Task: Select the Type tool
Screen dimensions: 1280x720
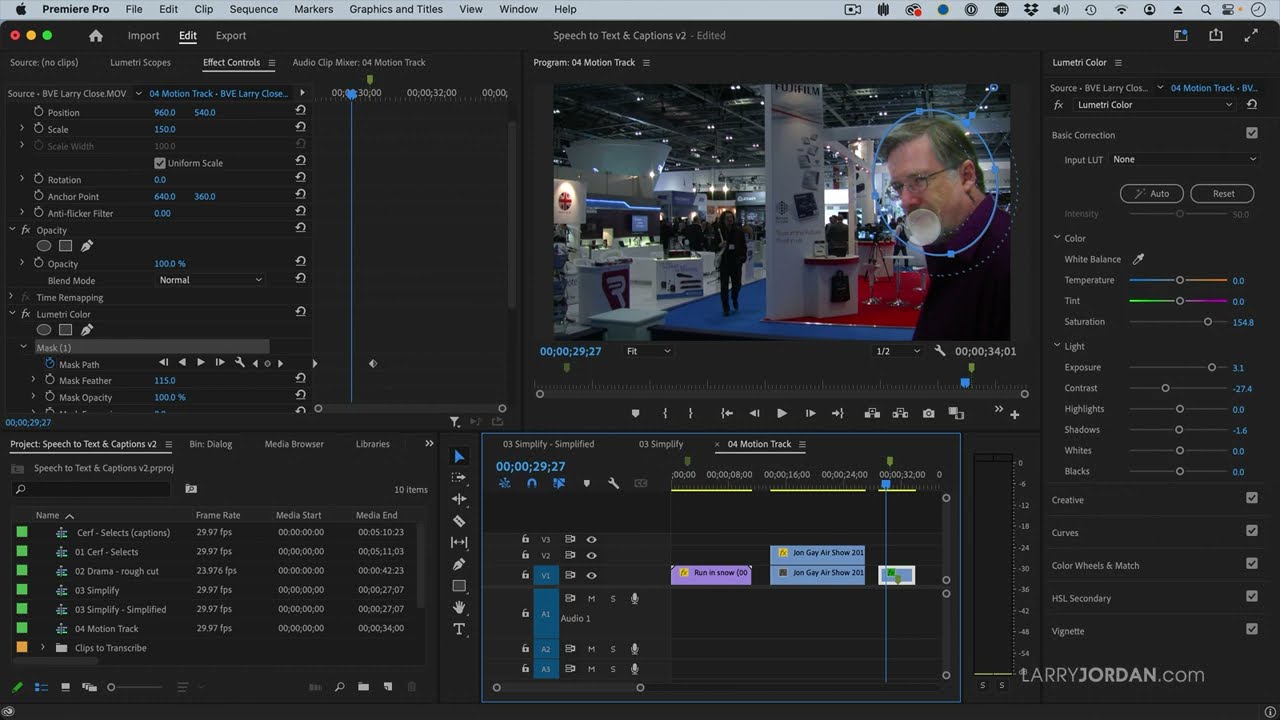Action: tap(459, 629)
